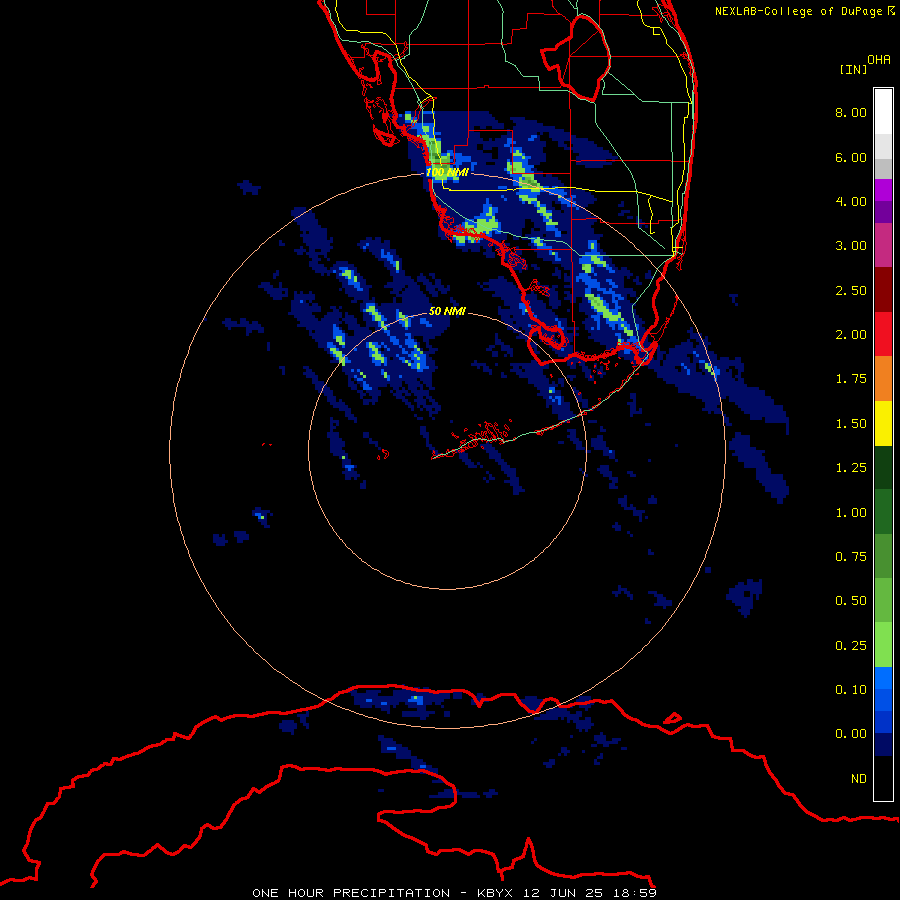The width and height of the screenshot is (900, 900).
Task: Pick the yellow swatch beside 1.50
Action: point(883,423)
